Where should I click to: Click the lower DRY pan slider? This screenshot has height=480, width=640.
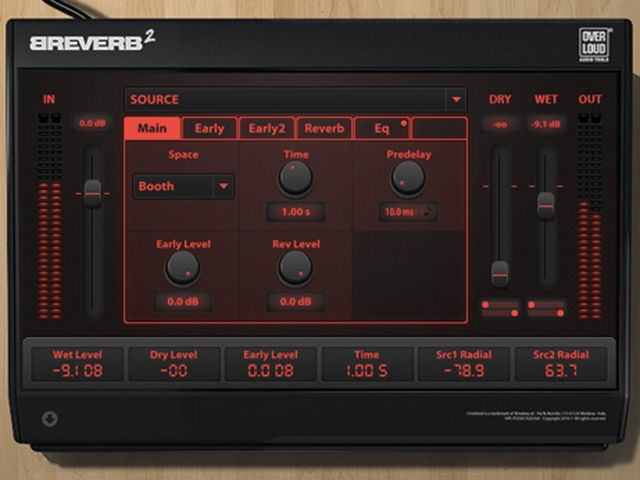point(500,313)
